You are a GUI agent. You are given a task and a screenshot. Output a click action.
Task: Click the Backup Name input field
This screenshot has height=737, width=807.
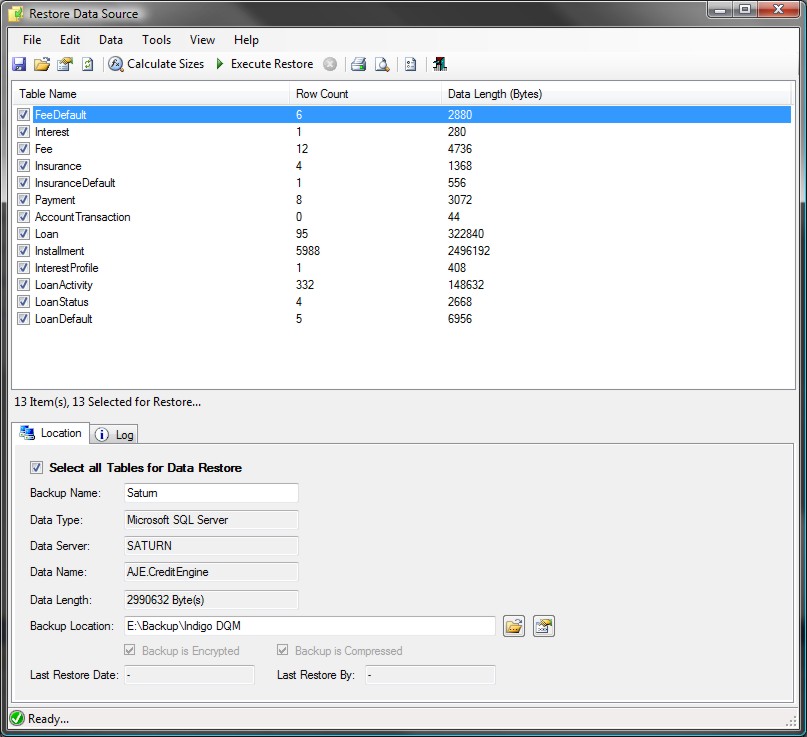pos(210,492)
